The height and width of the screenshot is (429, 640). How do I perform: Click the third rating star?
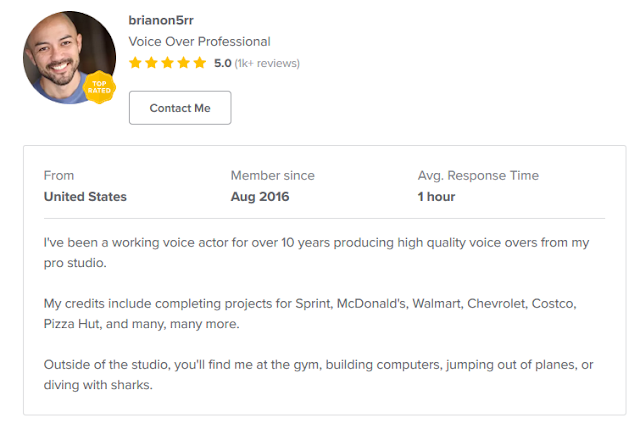pos(167,63)
